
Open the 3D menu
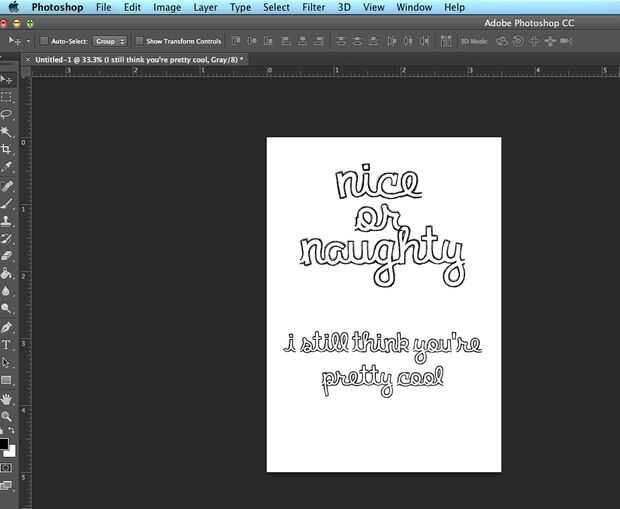(344, 7)
